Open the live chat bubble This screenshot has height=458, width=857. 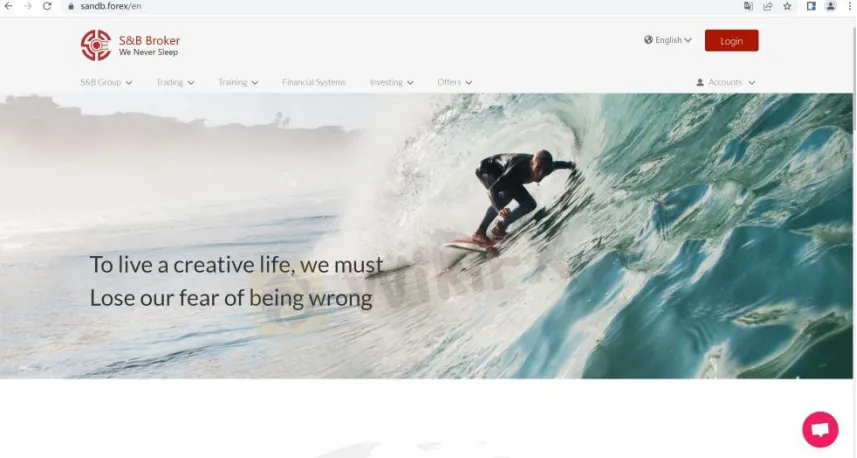click(x=820, y=430)
